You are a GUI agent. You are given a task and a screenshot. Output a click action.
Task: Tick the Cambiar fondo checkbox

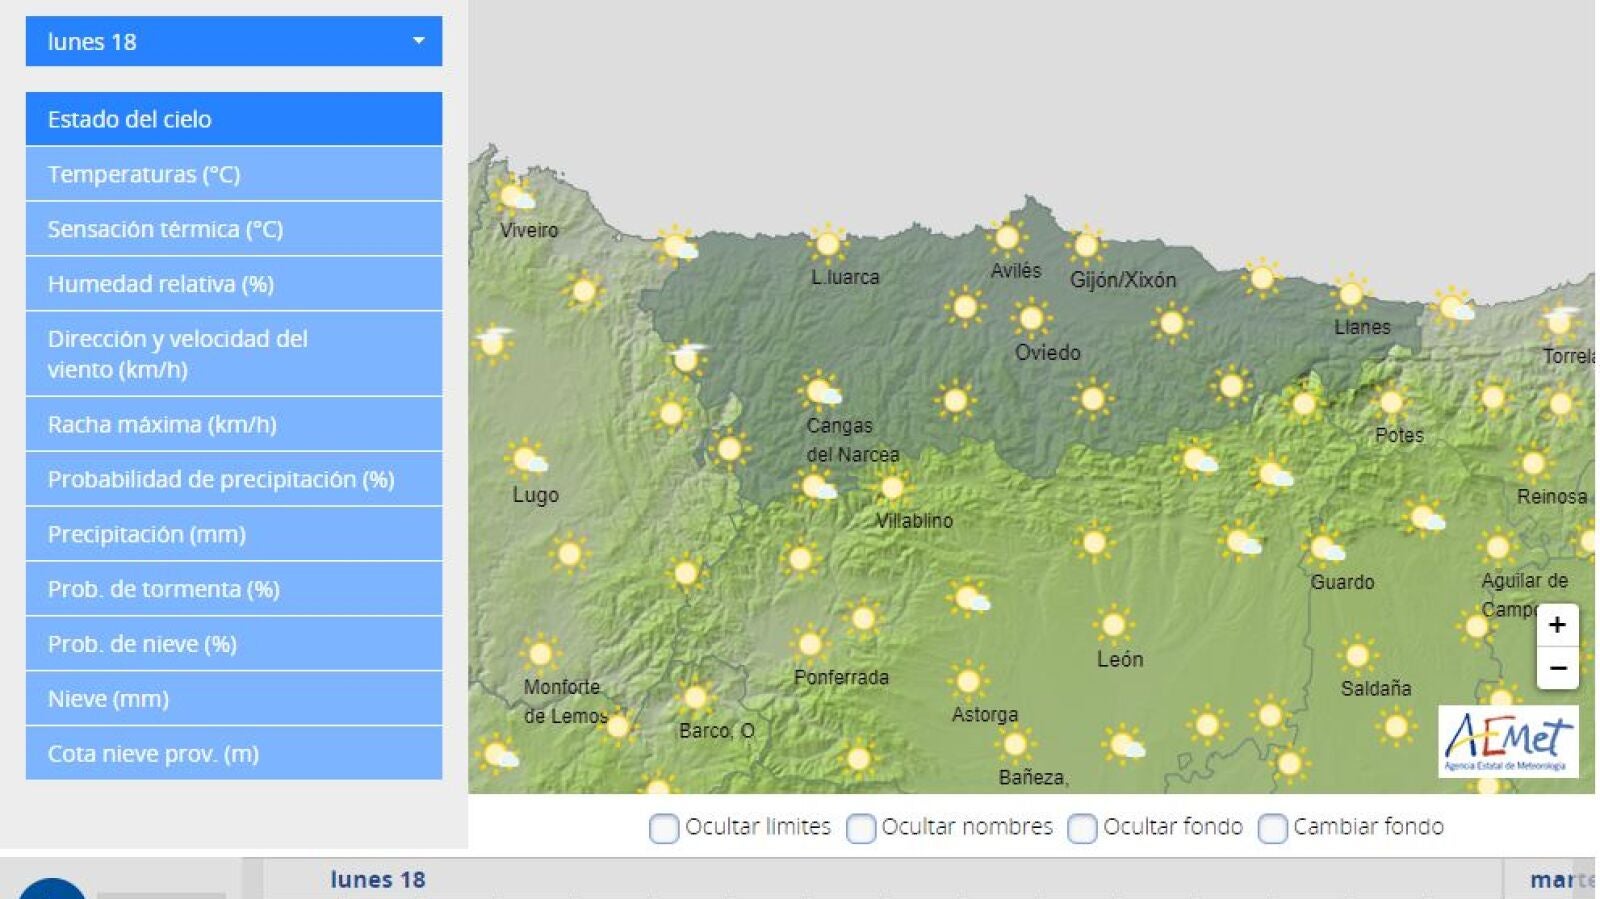1272,828
